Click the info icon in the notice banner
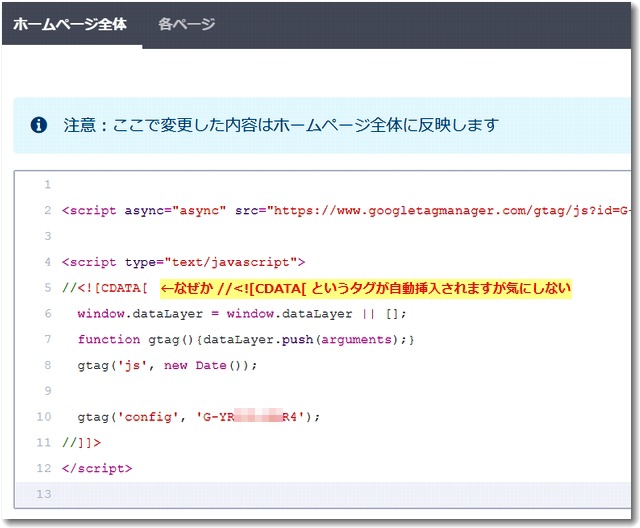The width and height of the screenshot is (640, 528). [x=39, y=125]
